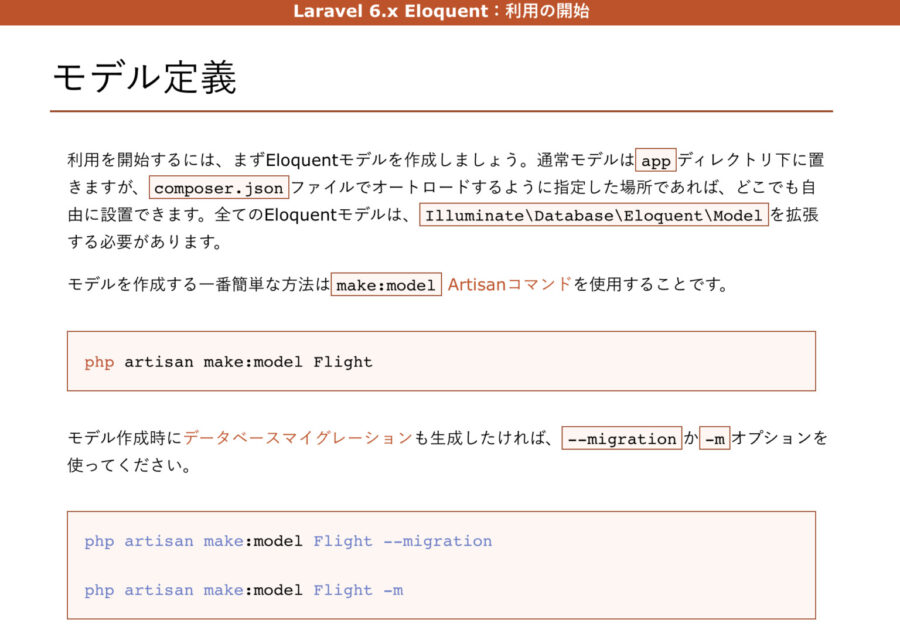Viewport: 900px width, 643px height.
Task: Click the inline code 'make:model'
Action: 386,284
